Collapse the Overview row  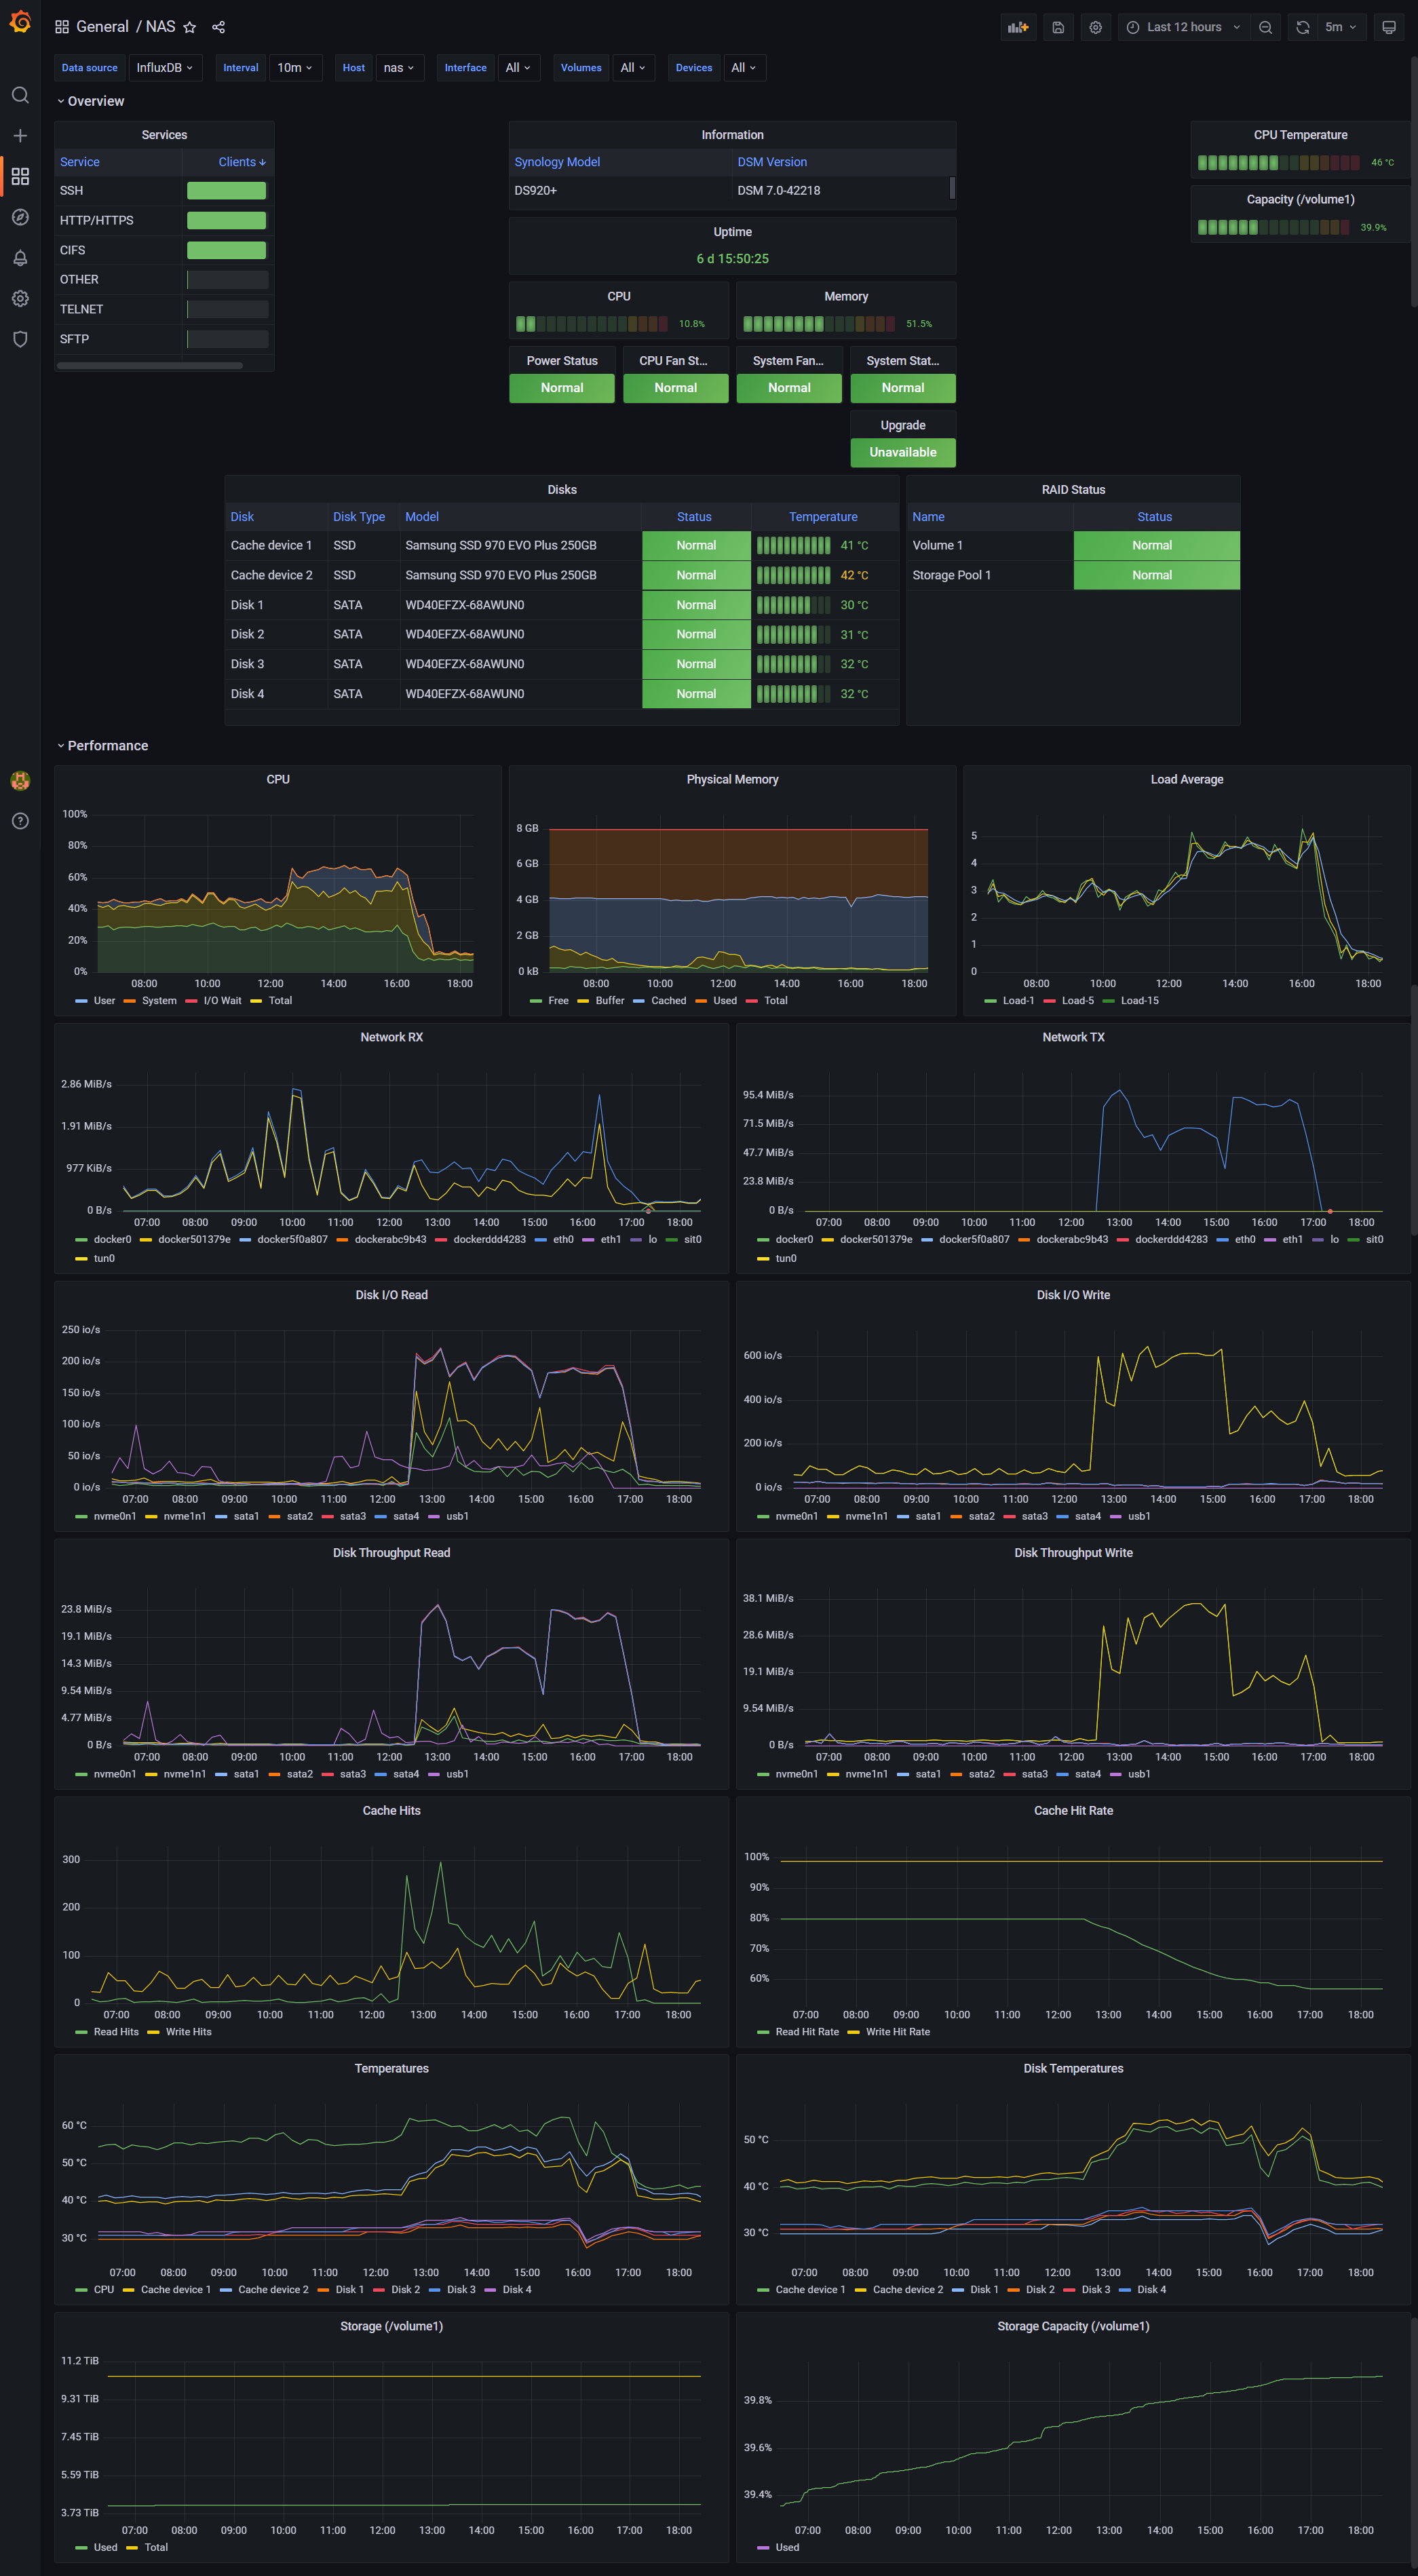90,101
